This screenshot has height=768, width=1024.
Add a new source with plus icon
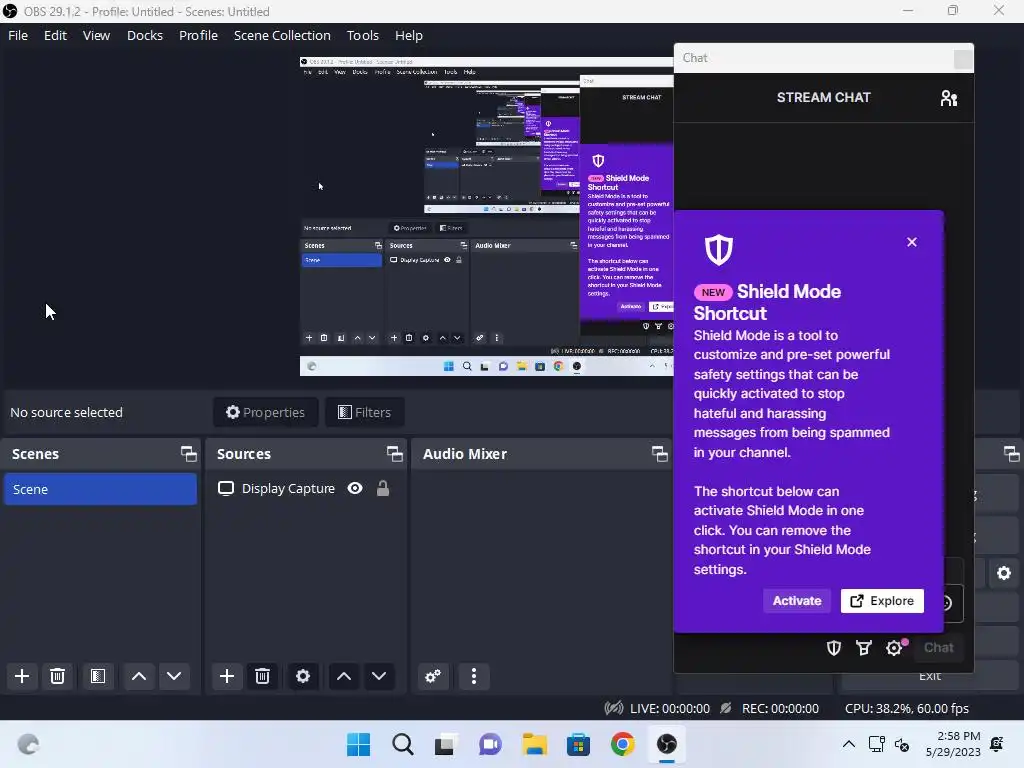227,676
